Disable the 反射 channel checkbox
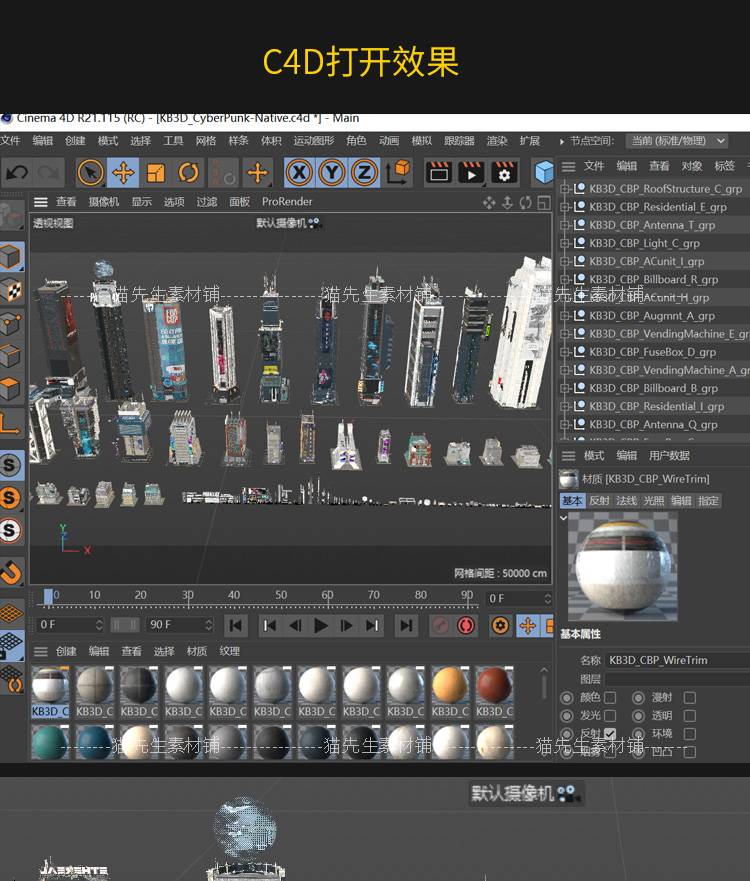 (610, 733)
